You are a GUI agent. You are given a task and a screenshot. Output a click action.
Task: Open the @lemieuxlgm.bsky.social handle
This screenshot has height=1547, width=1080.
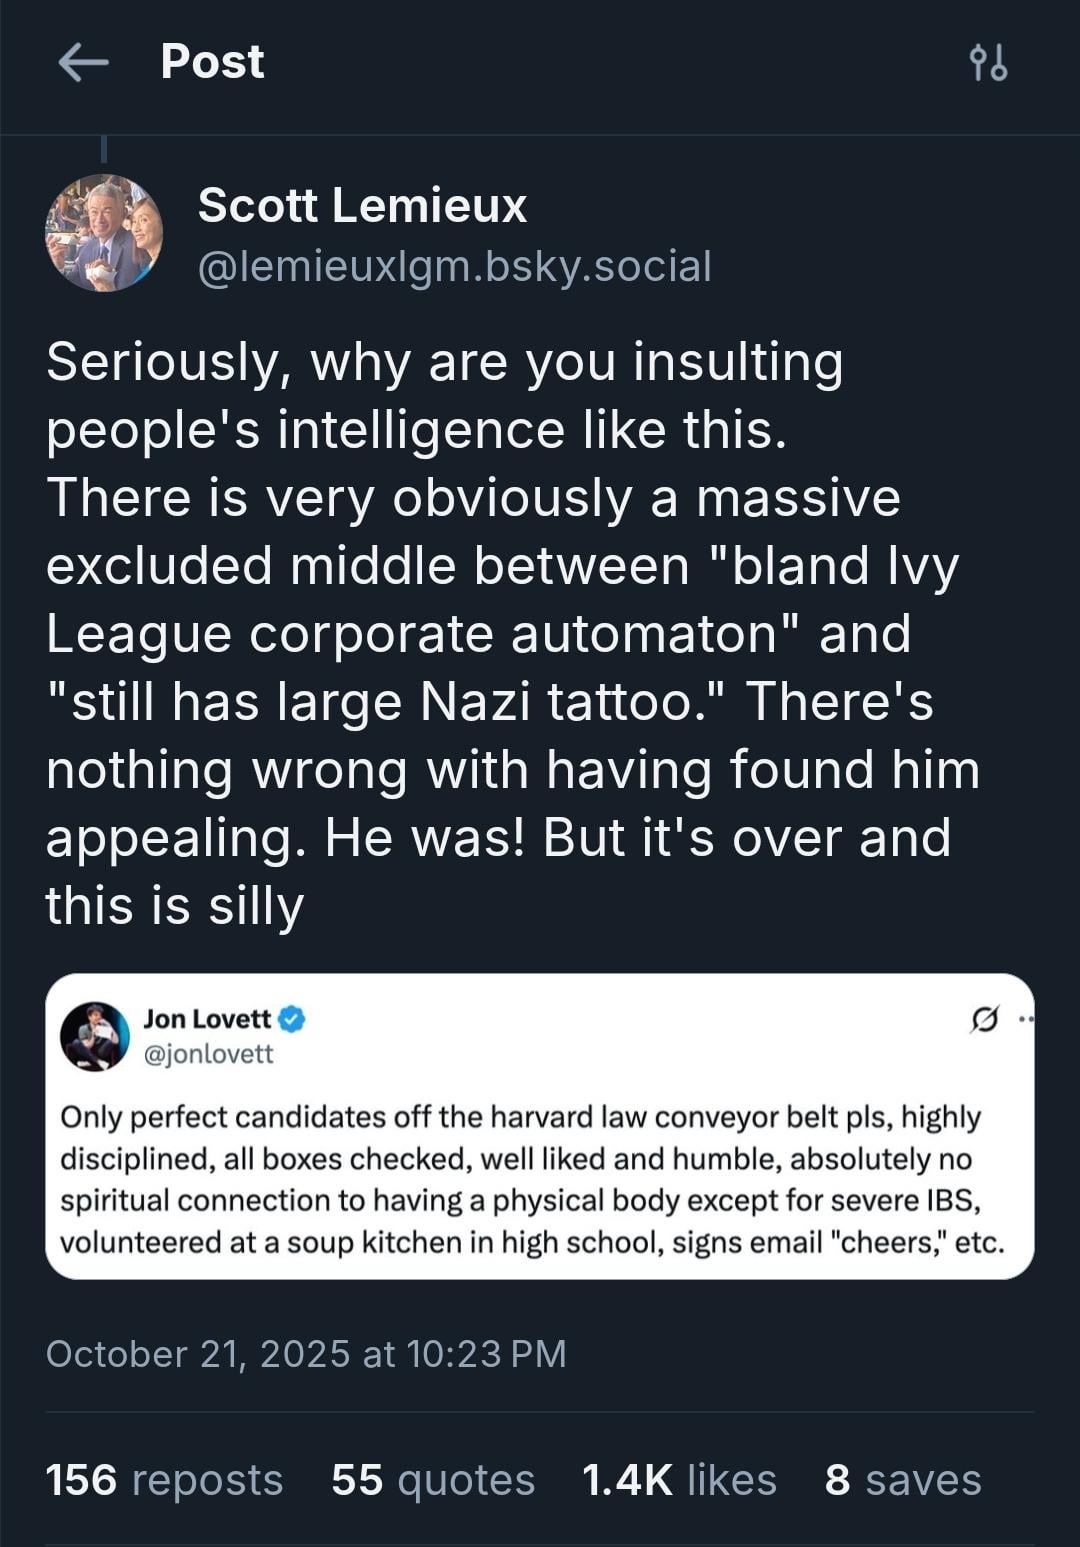tap(454, 267)
